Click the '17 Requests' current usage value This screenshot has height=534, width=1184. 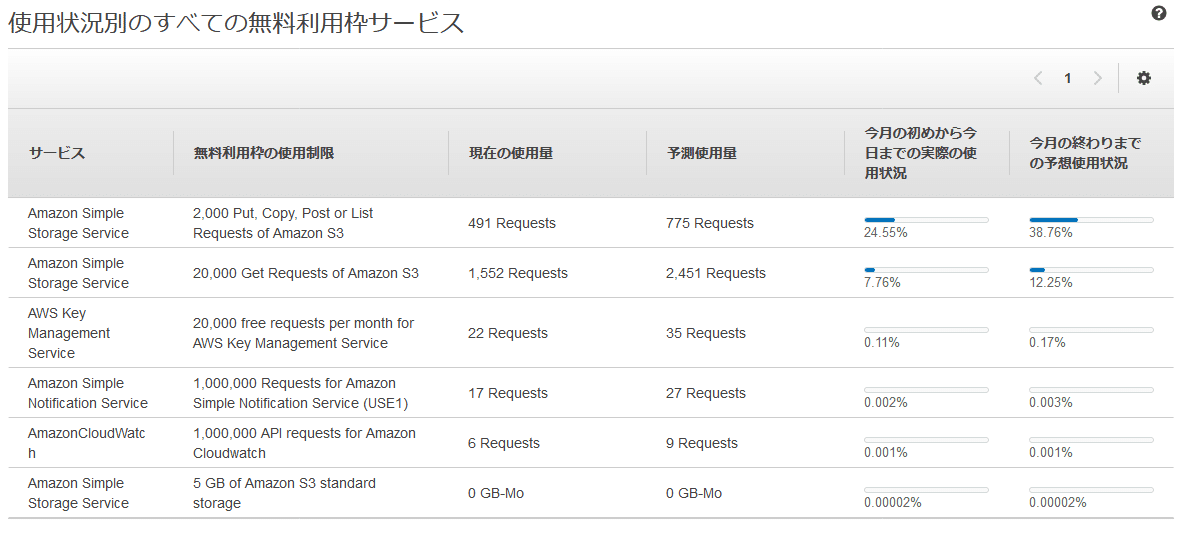coord(508,393)
